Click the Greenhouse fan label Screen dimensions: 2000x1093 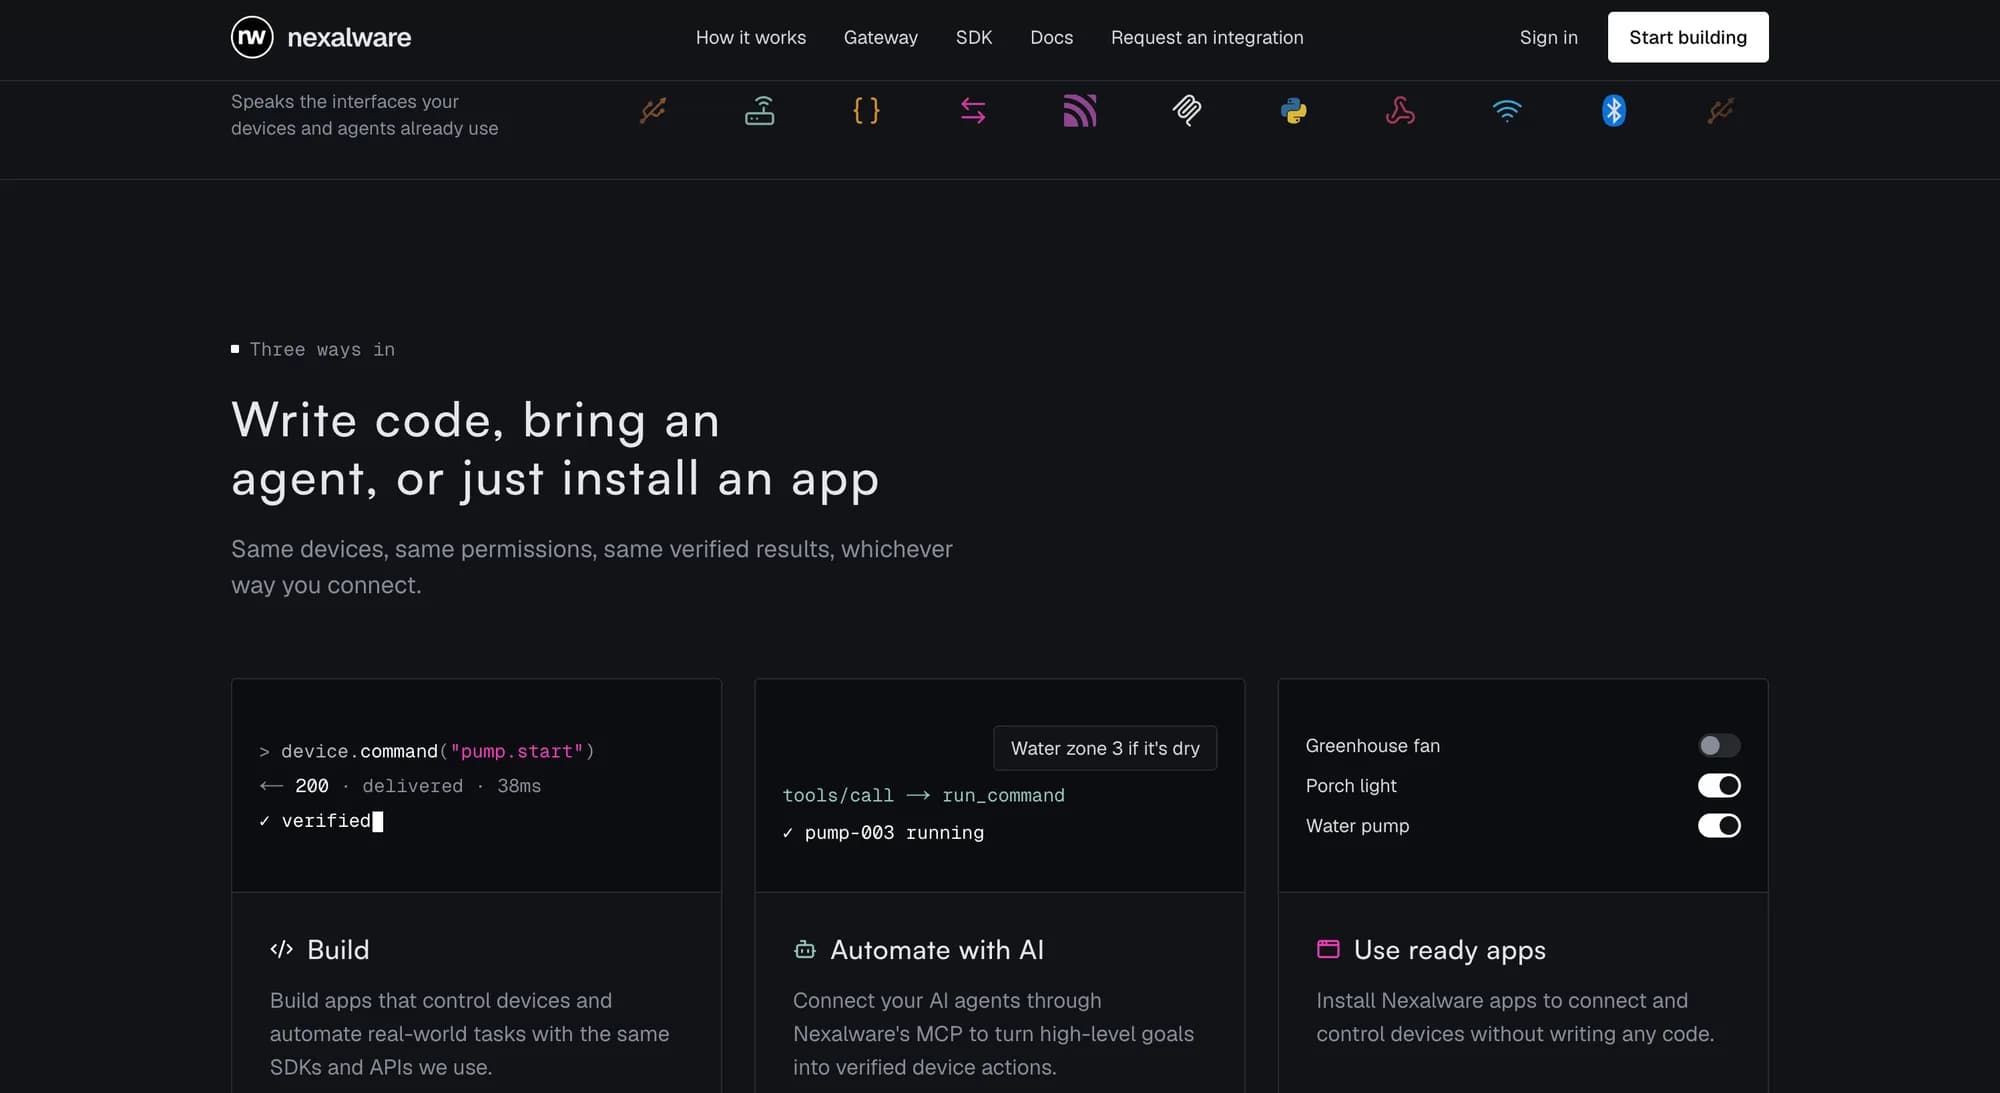pyautogui.click(x=1372, y=746)
